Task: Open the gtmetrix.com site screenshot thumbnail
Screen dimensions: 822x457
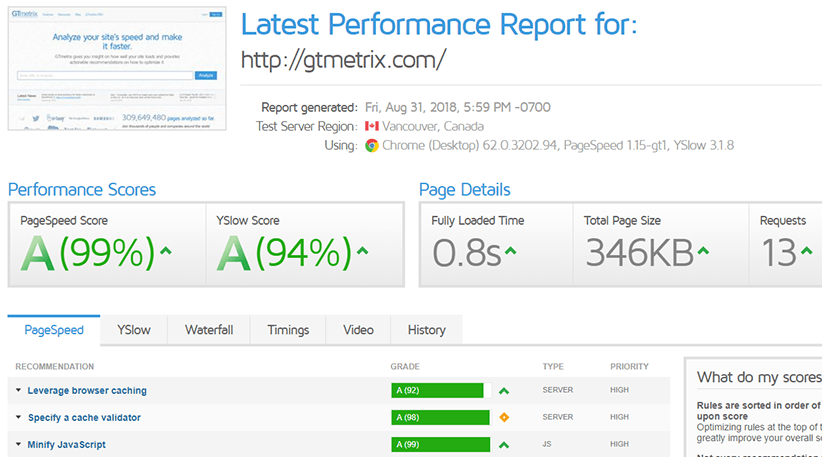Action: pos(117,68)
